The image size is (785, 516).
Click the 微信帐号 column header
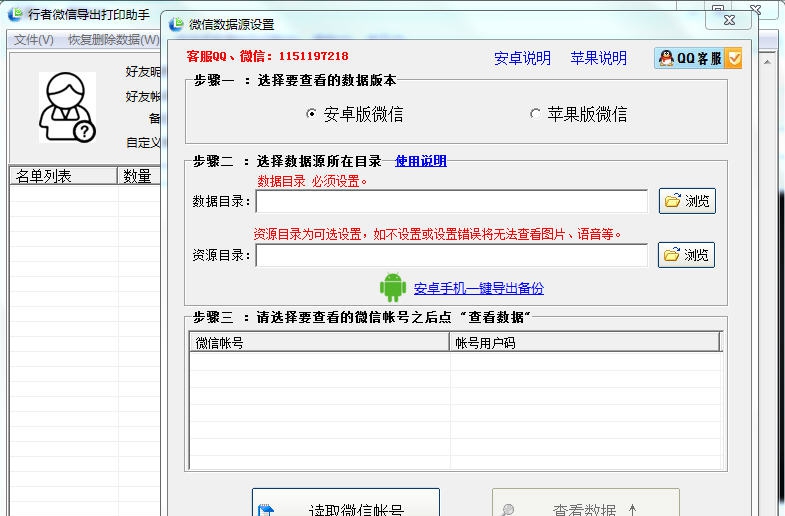pos(319,343)
